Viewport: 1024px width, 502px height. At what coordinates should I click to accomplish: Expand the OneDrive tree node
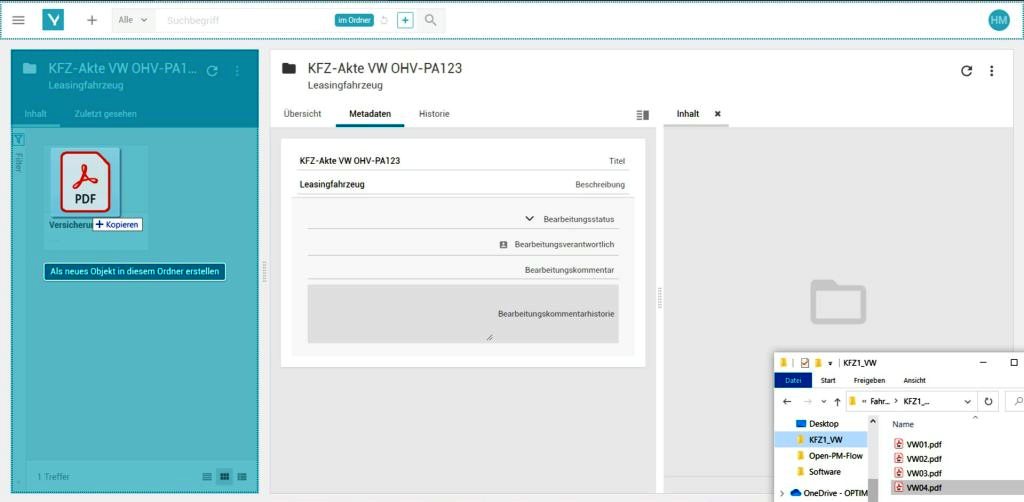click(x=782, y=493)
